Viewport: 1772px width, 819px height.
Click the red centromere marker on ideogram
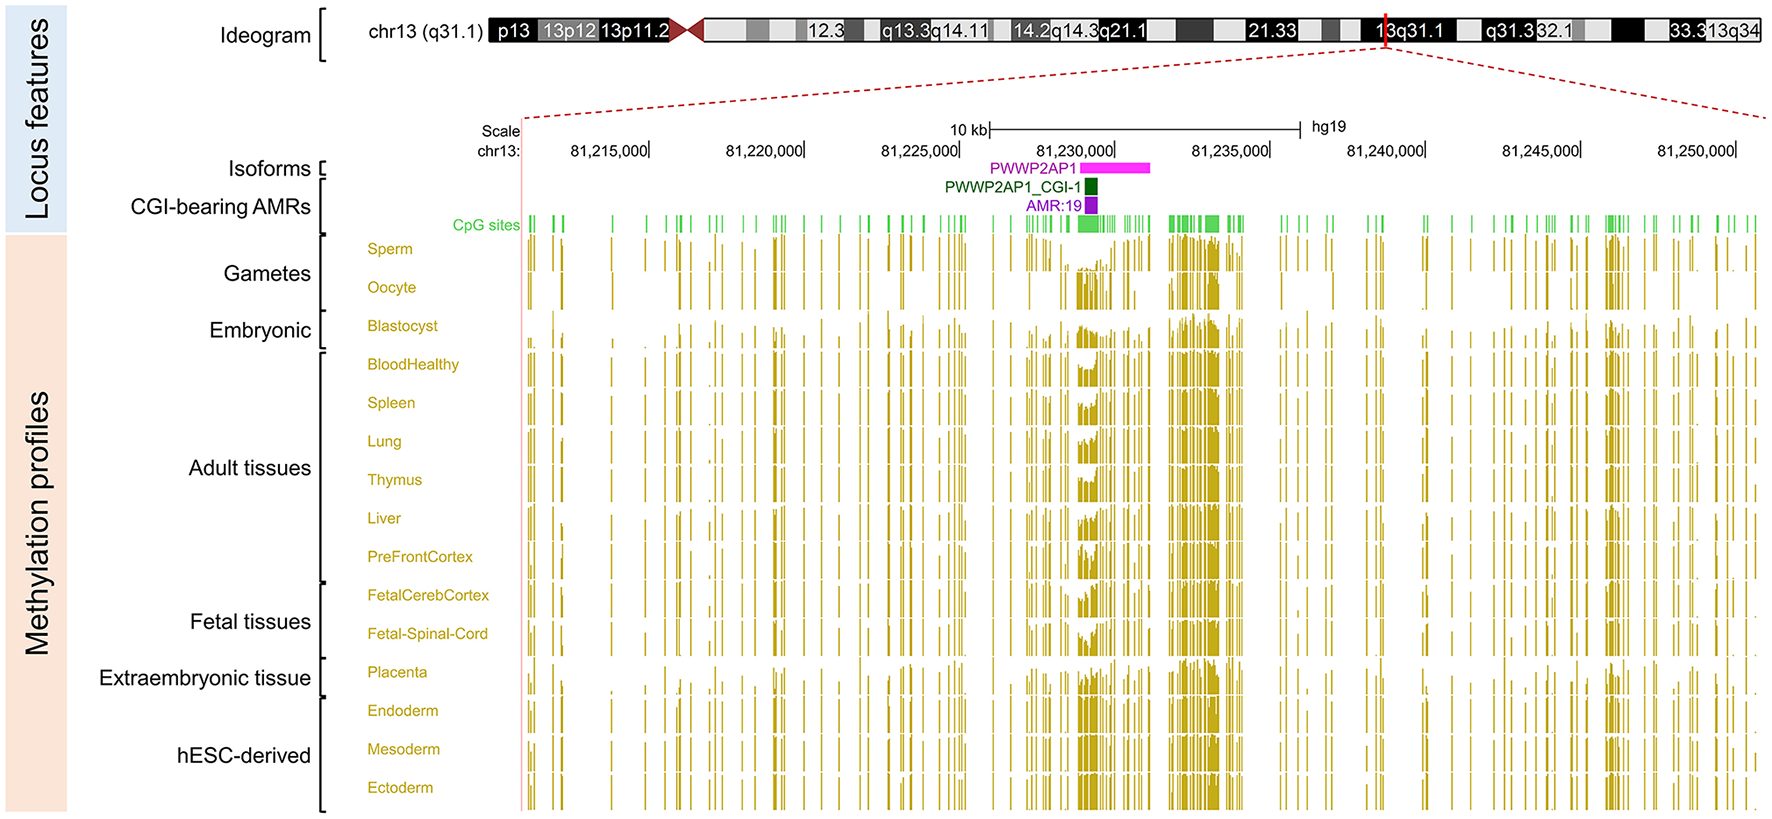pos(687,31)
